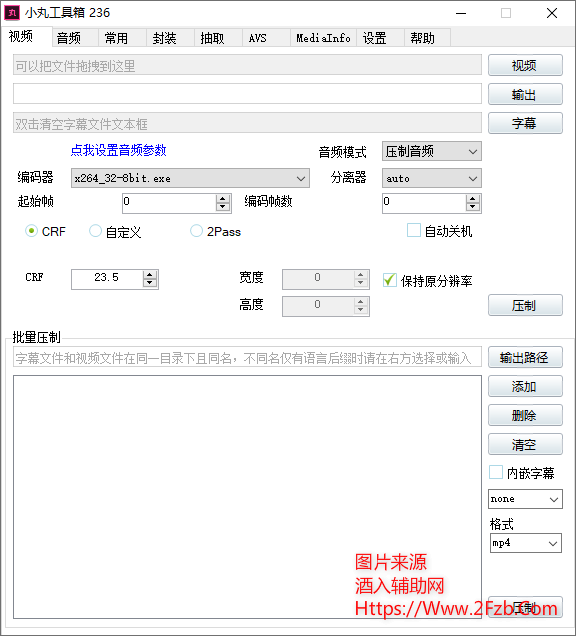Decrease the 起始帧 value with down arrow
The height and width of the screenshot is (636, 576).
[223, 207]
